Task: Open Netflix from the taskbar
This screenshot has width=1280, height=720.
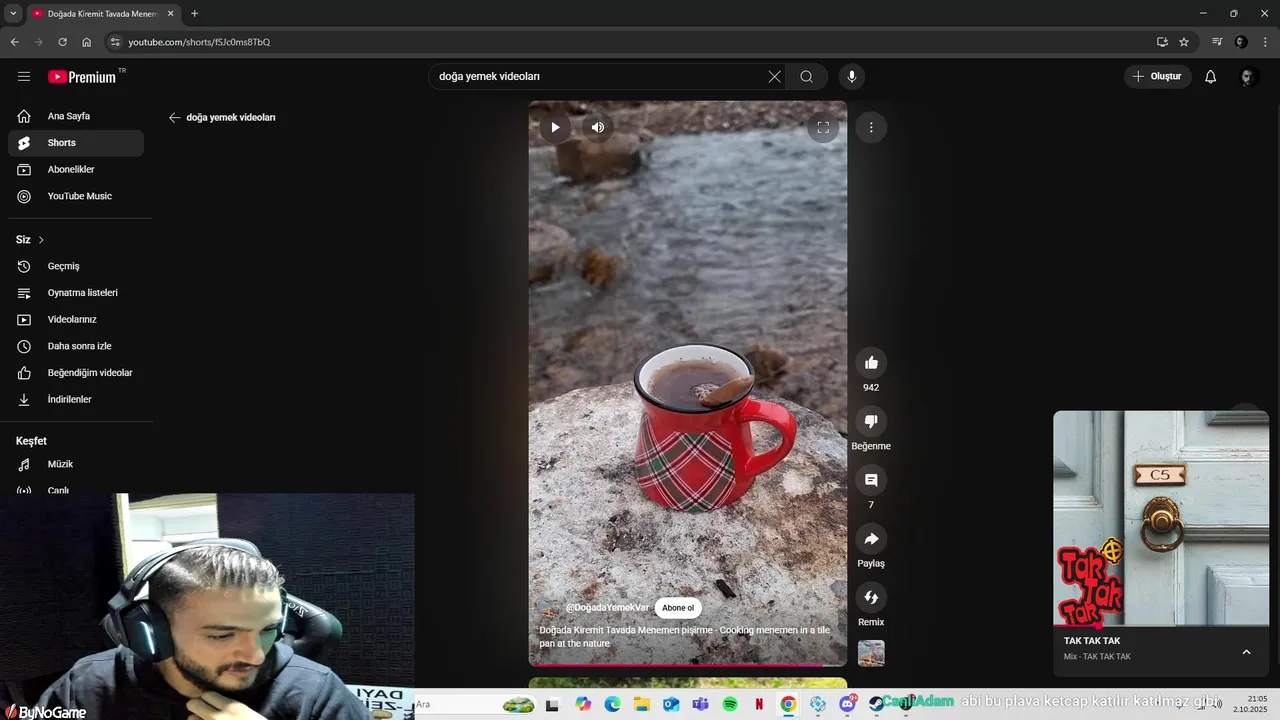Action: point(759,704)
